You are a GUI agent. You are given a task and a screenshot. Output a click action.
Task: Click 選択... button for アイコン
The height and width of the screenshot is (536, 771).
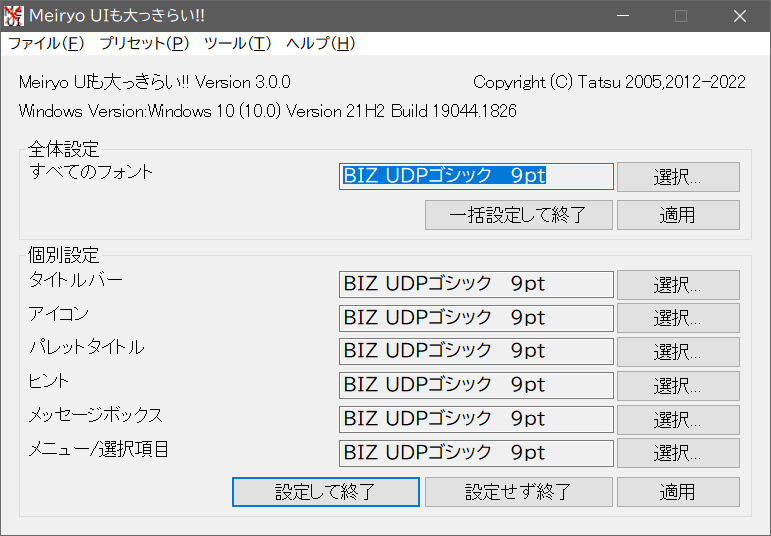pyautogui.click(x=678, y=318)
